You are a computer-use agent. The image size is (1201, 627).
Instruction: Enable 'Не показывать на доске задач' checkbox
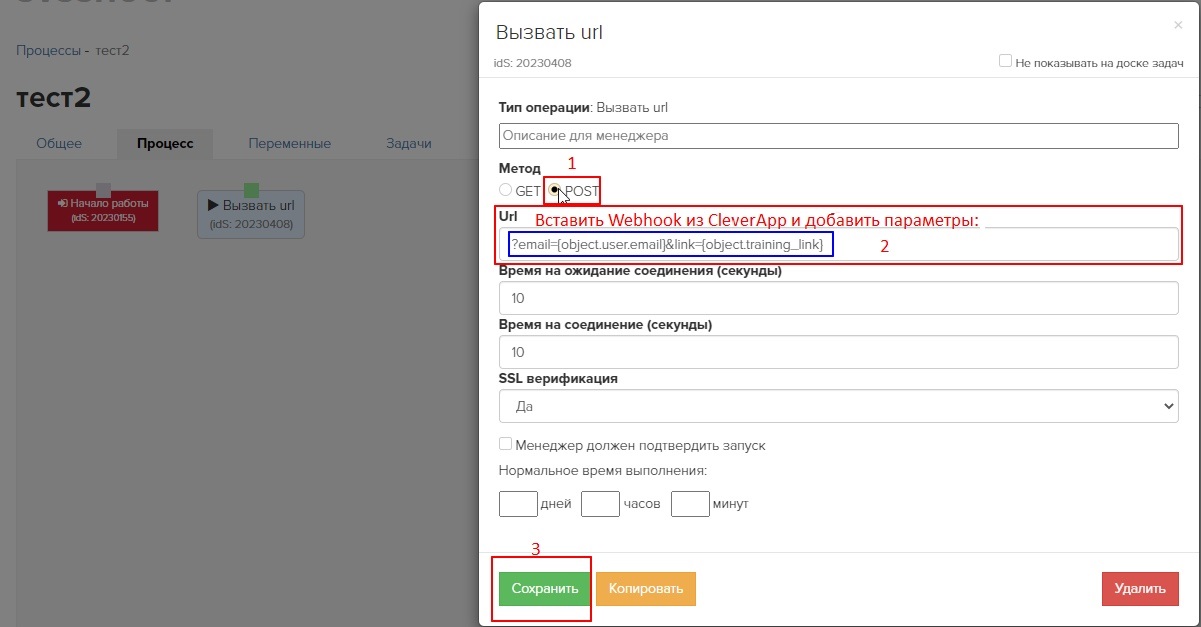tap(1006, 61)
